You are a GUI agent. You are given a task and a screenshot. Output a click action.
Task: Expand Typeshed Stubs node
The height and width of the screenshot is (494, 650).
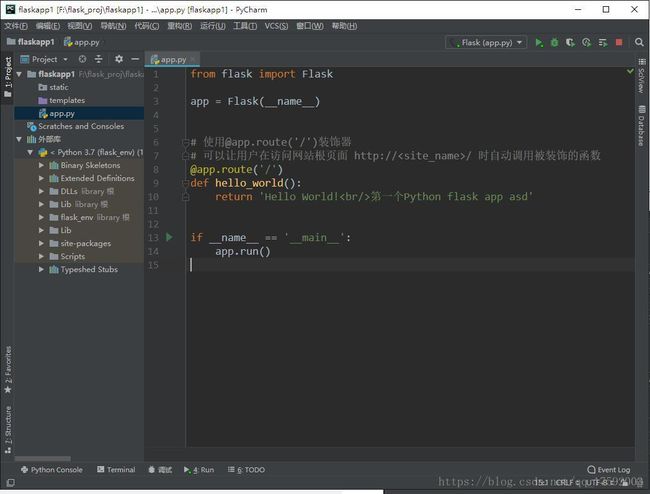click(41, 269)
